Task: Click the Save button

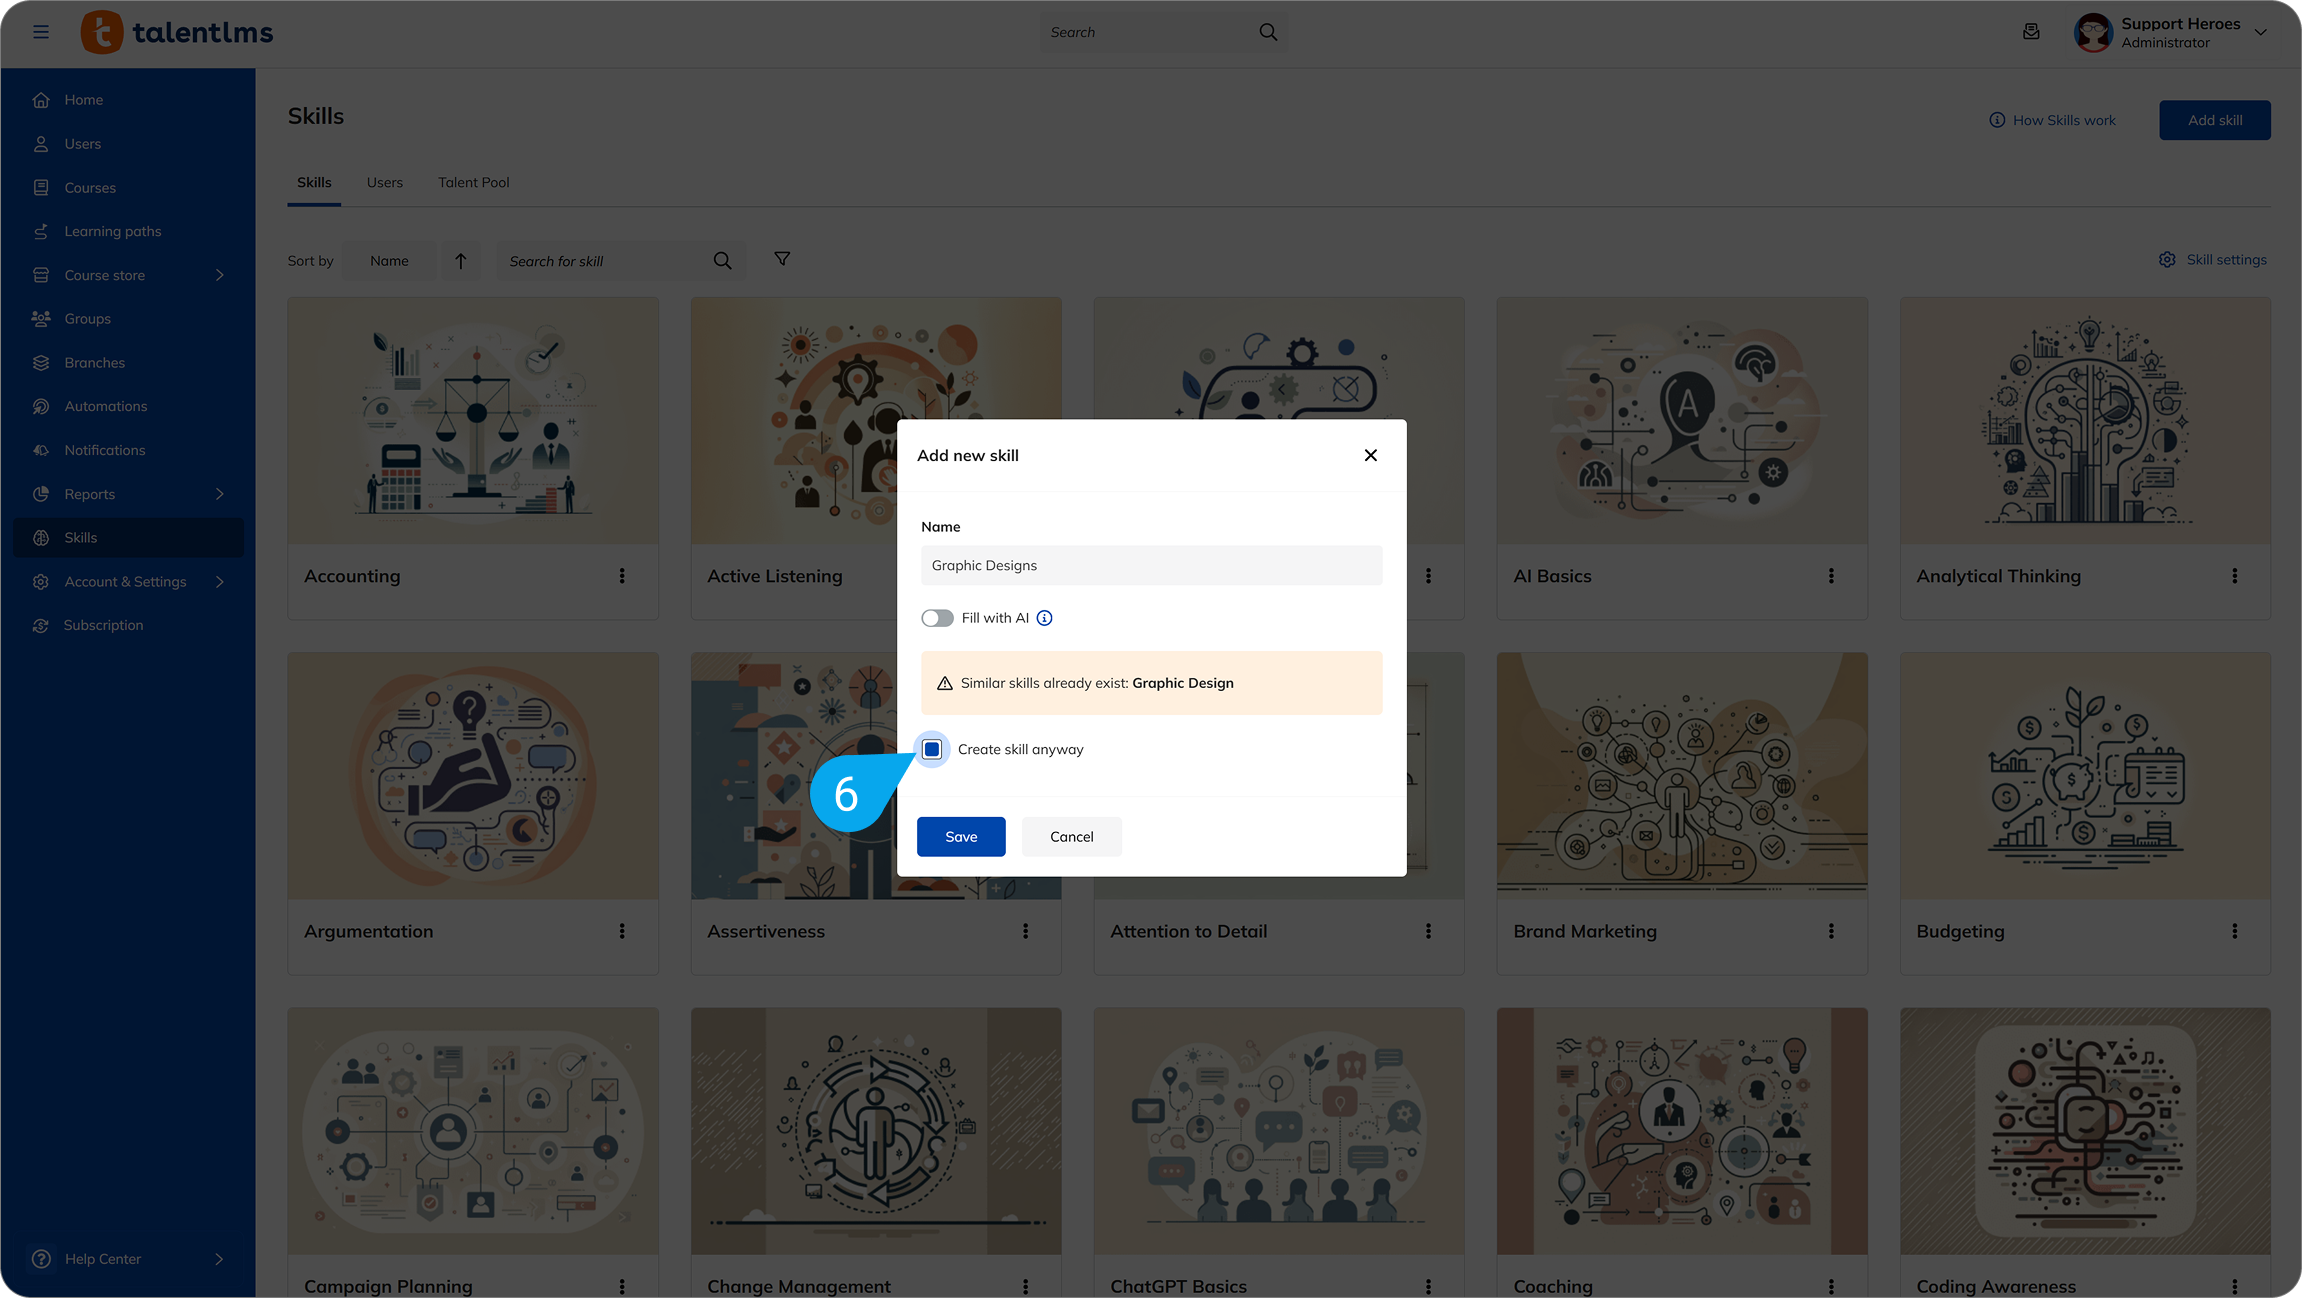Action: (x=961, y=837)
